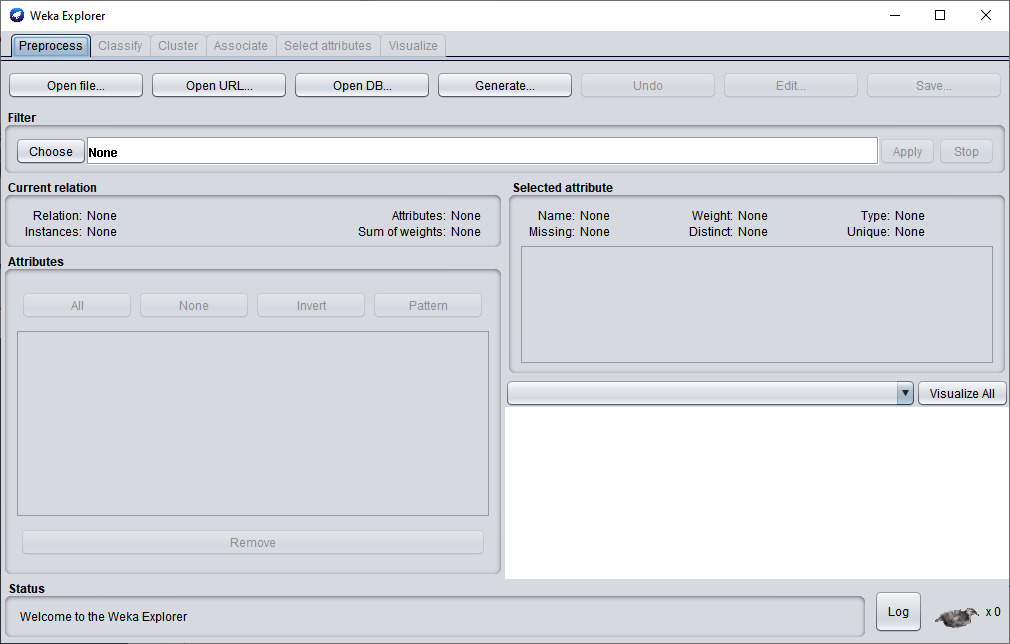This screenshot has width=1010, height=644.
Task: Click the filter name text field
Action: point(482,152)
